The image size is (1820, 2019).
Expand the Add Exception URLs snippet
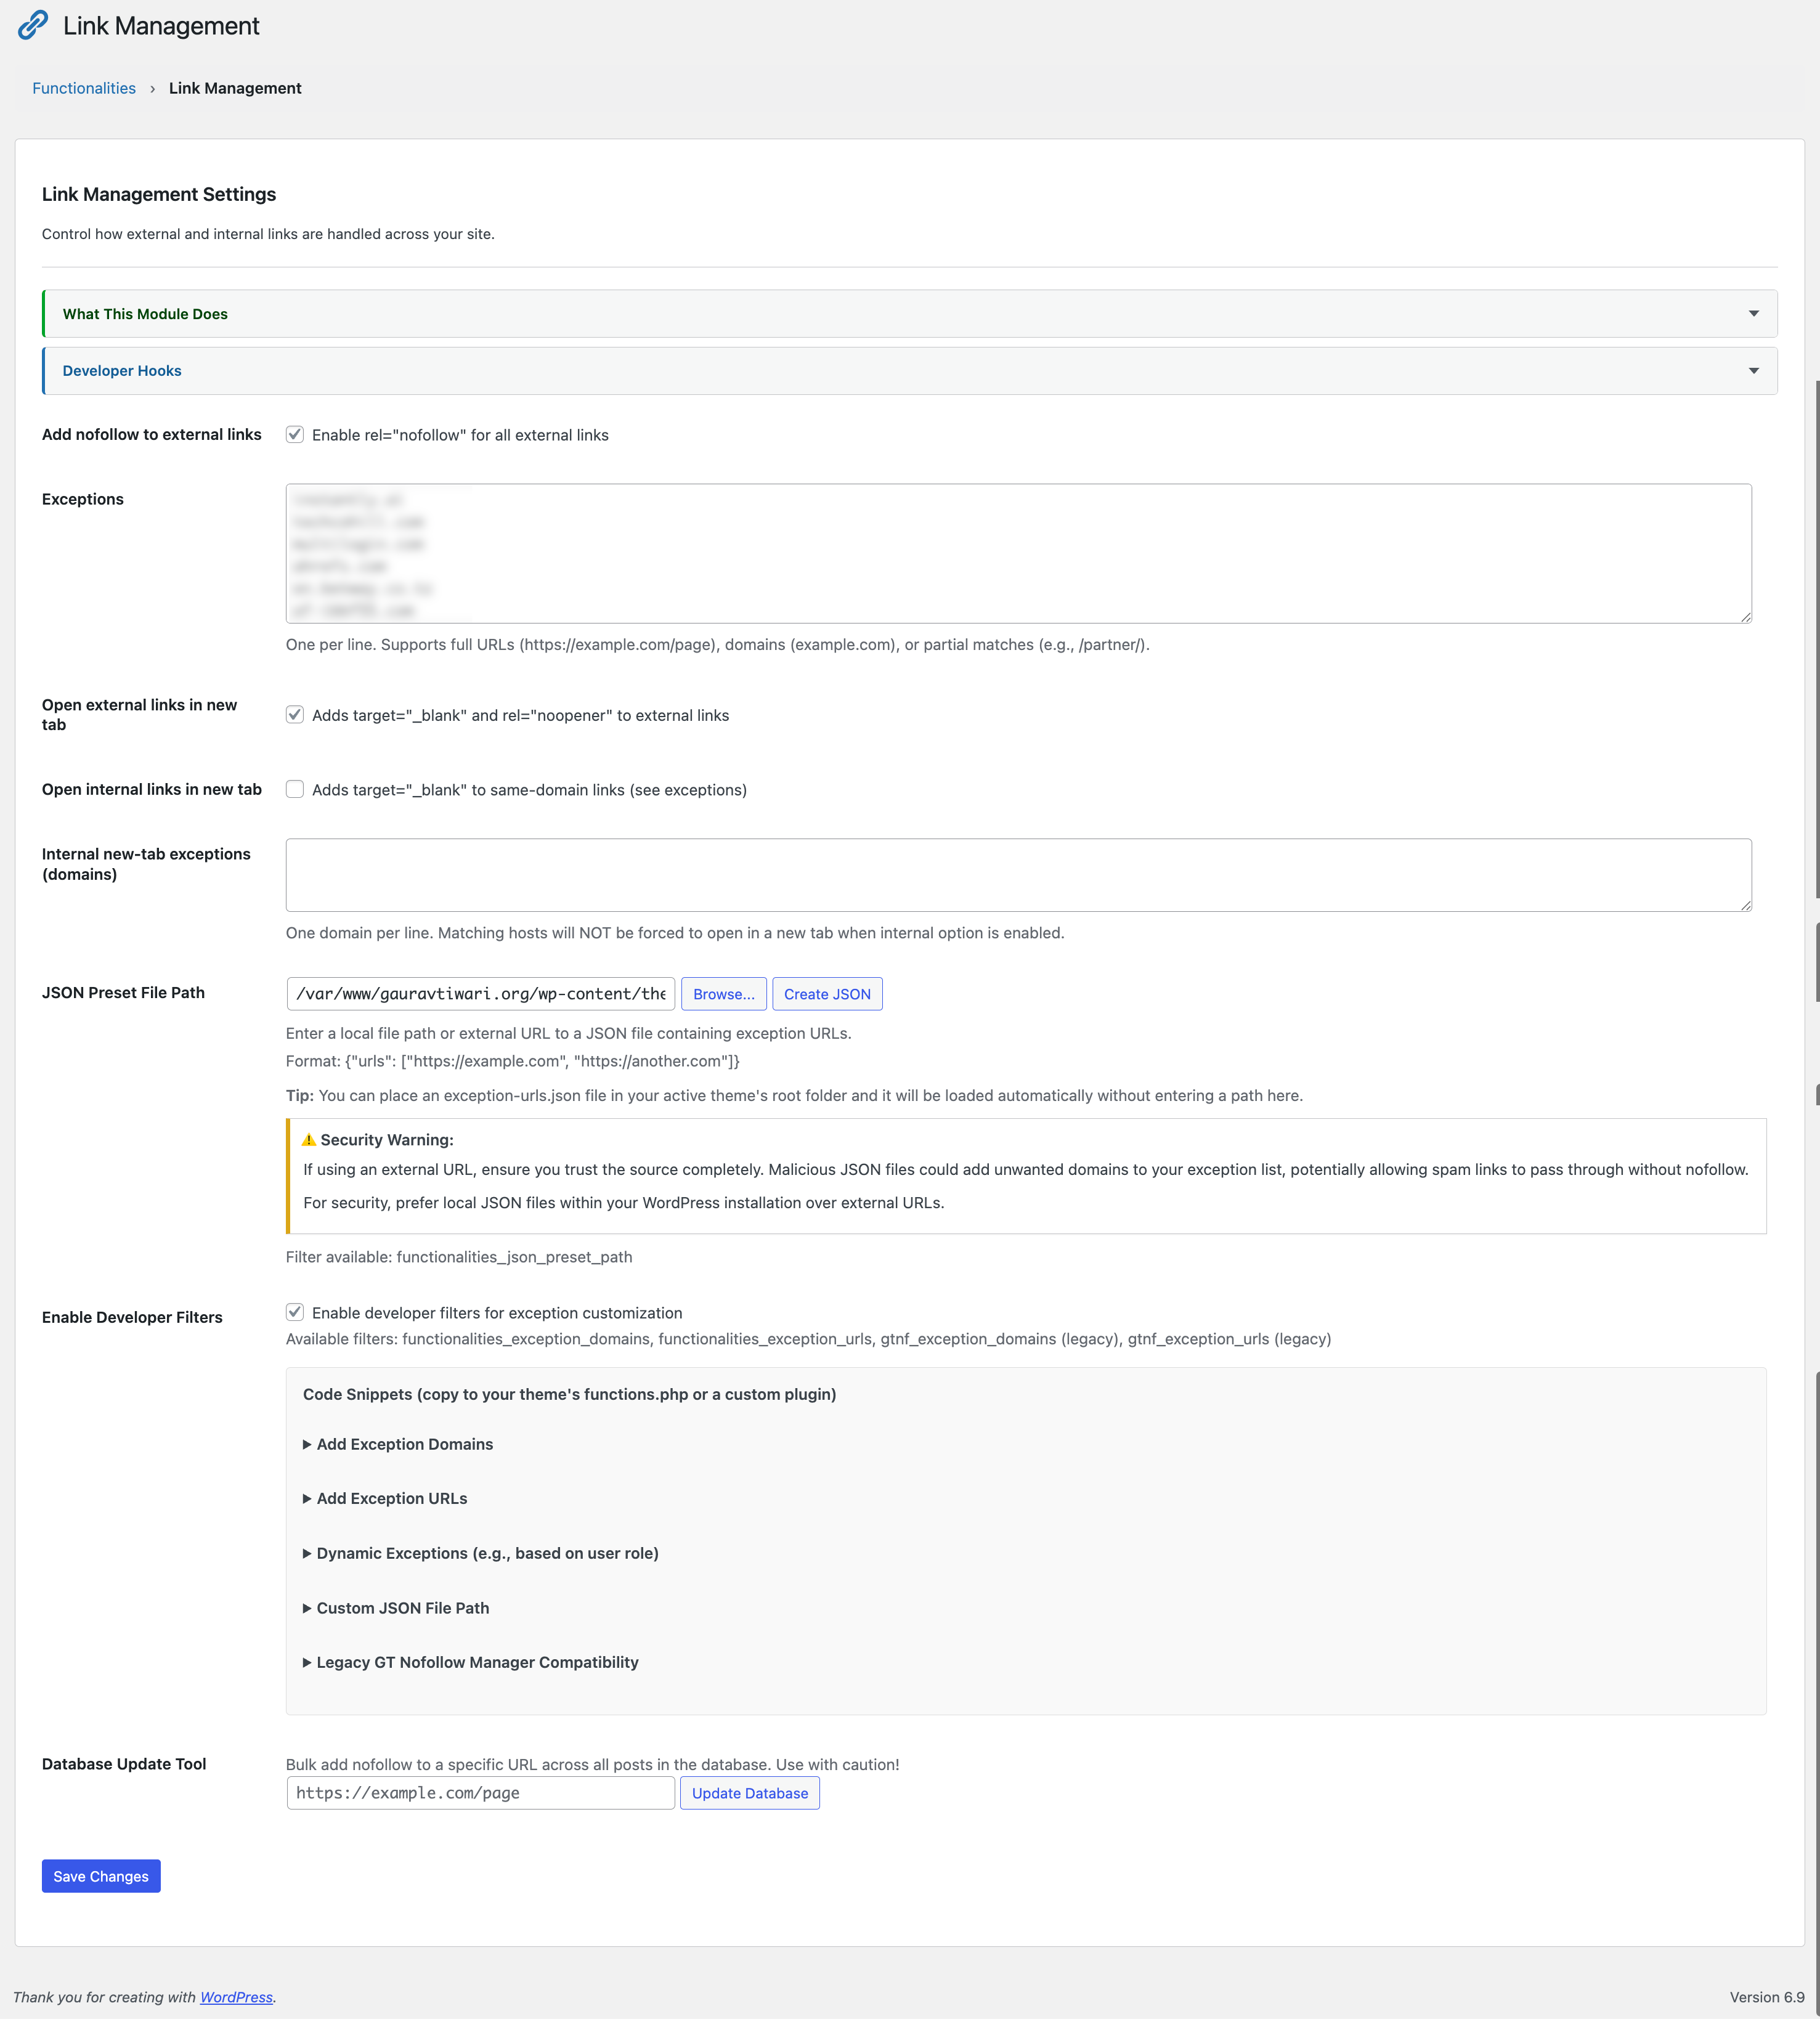[391, 1498]
